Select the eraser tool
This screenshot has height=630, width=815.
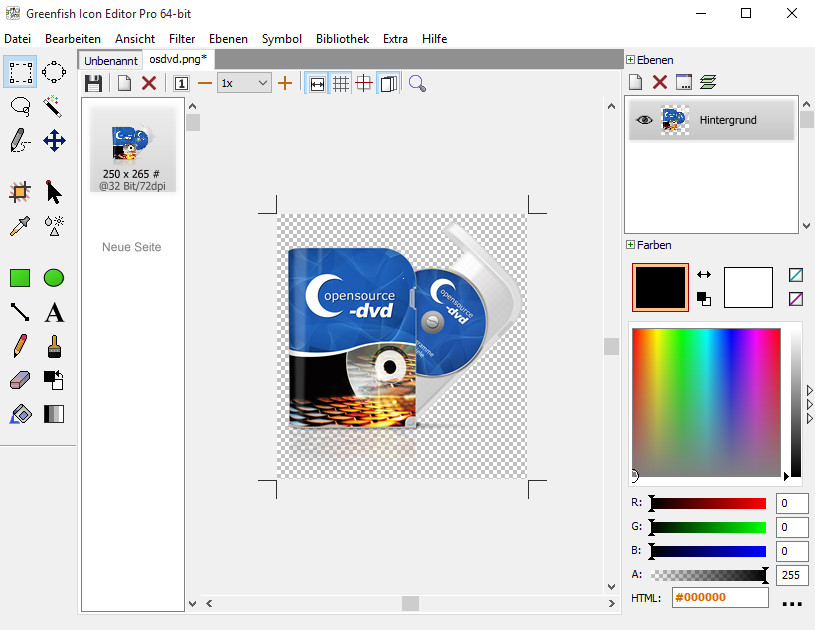coord(20,380)
